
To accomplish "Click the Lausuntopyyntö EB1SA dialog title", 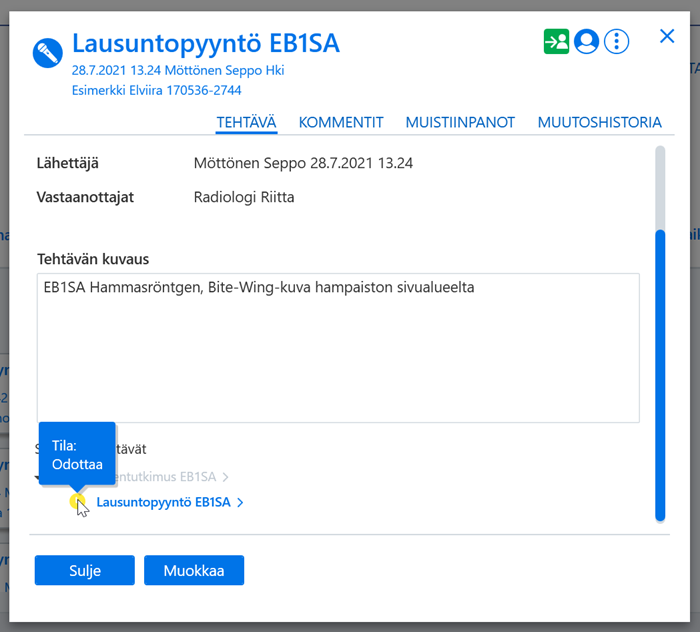I will (x=206, y=43).
